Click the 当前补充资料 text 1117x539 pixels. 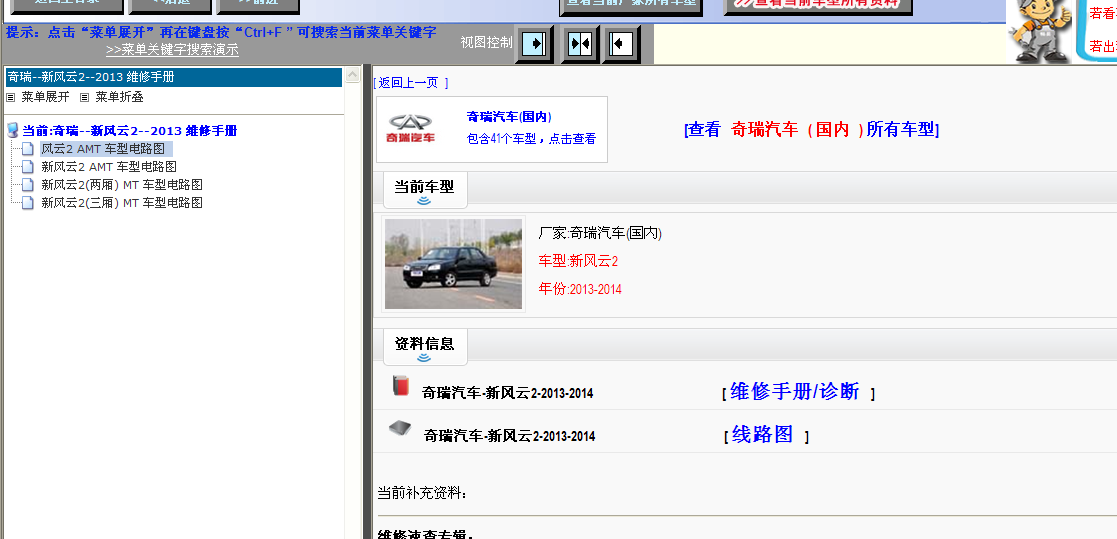point(422,493)
